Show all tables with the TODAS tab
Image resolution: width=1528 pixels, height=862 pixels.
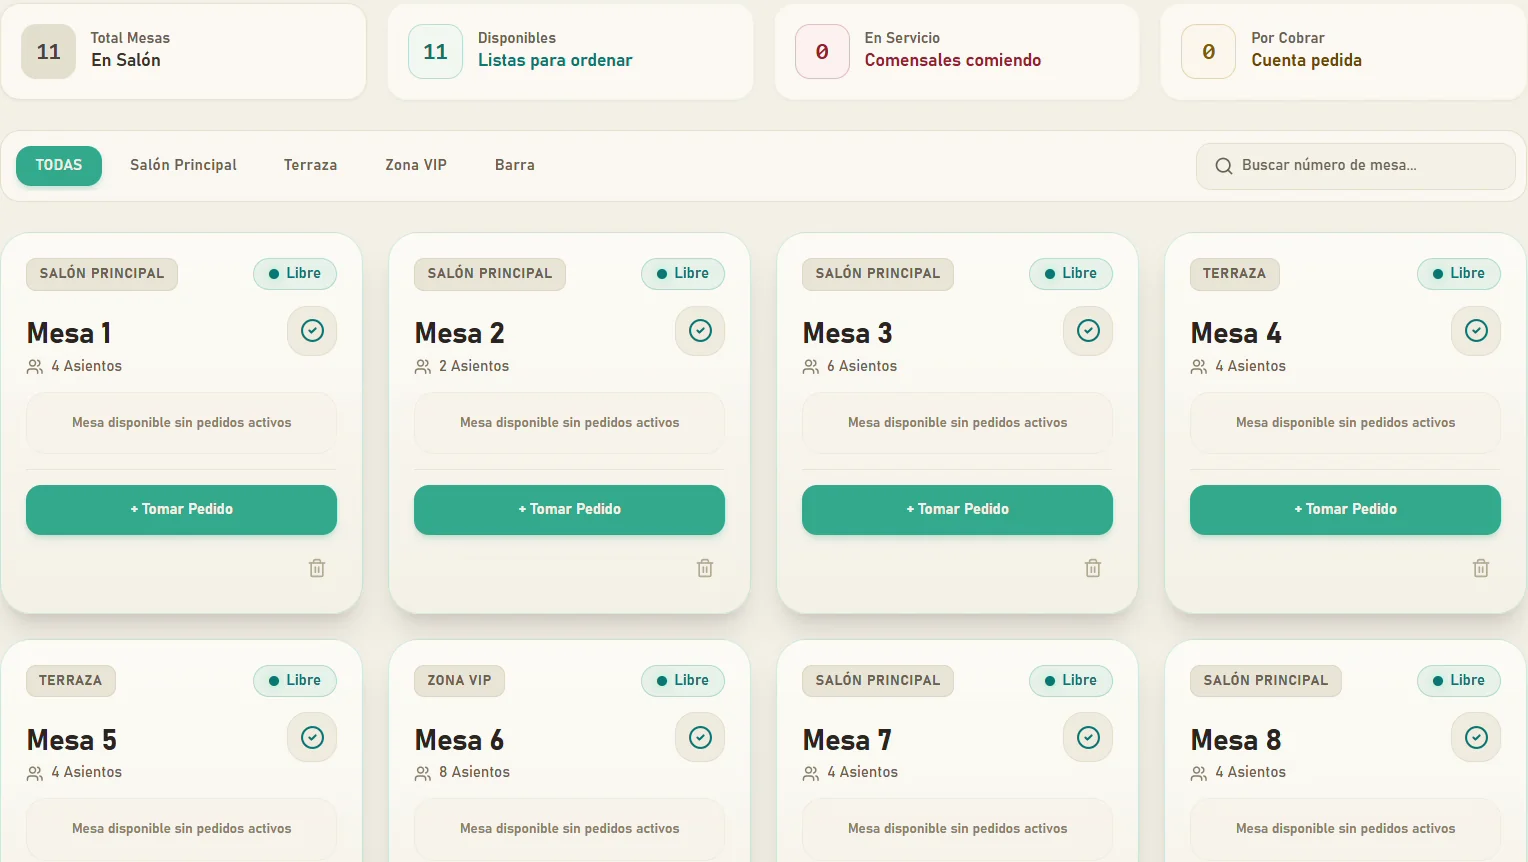[59, 166]
